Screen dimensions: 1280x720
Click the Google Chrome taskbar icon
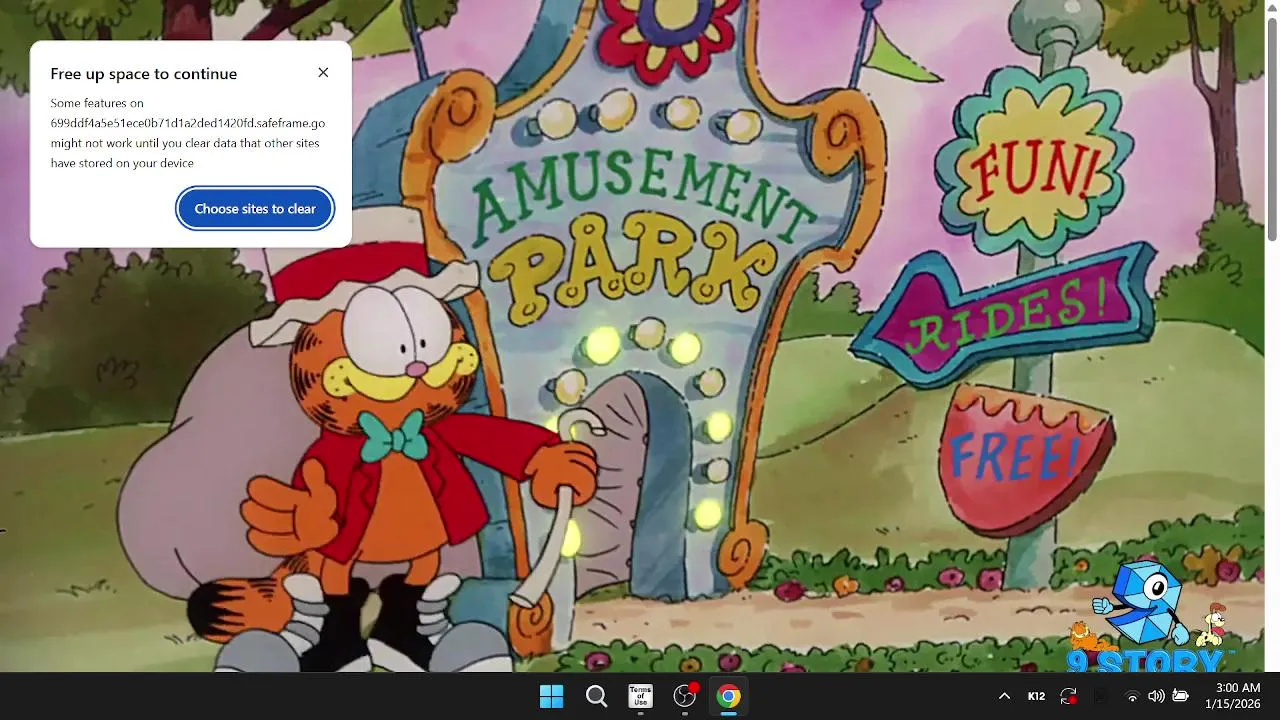pos(729,696)
